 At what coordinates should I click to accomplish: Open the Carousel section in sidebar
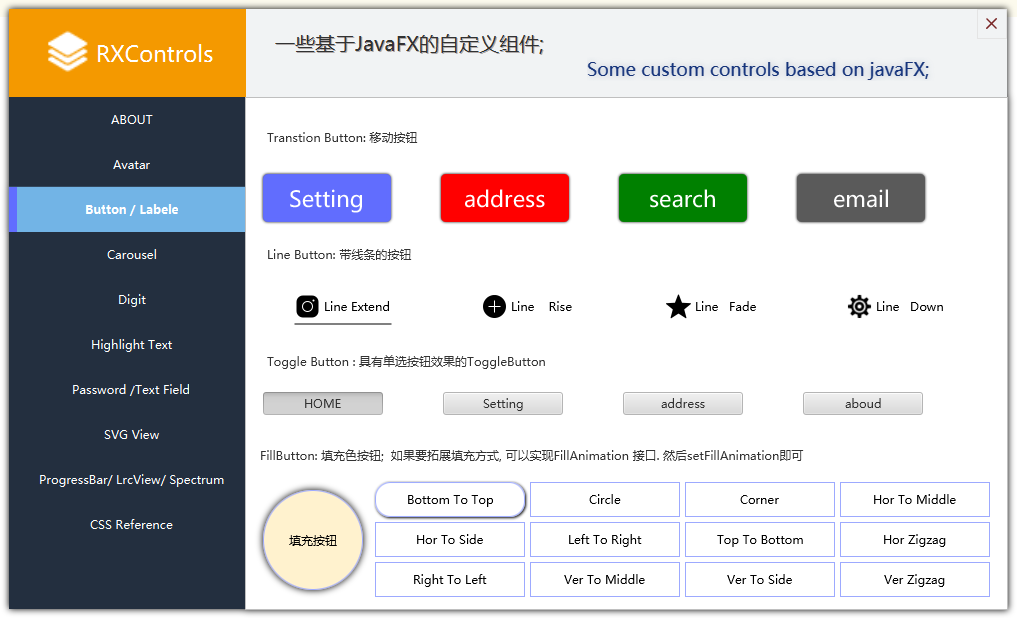coord(131,255)
